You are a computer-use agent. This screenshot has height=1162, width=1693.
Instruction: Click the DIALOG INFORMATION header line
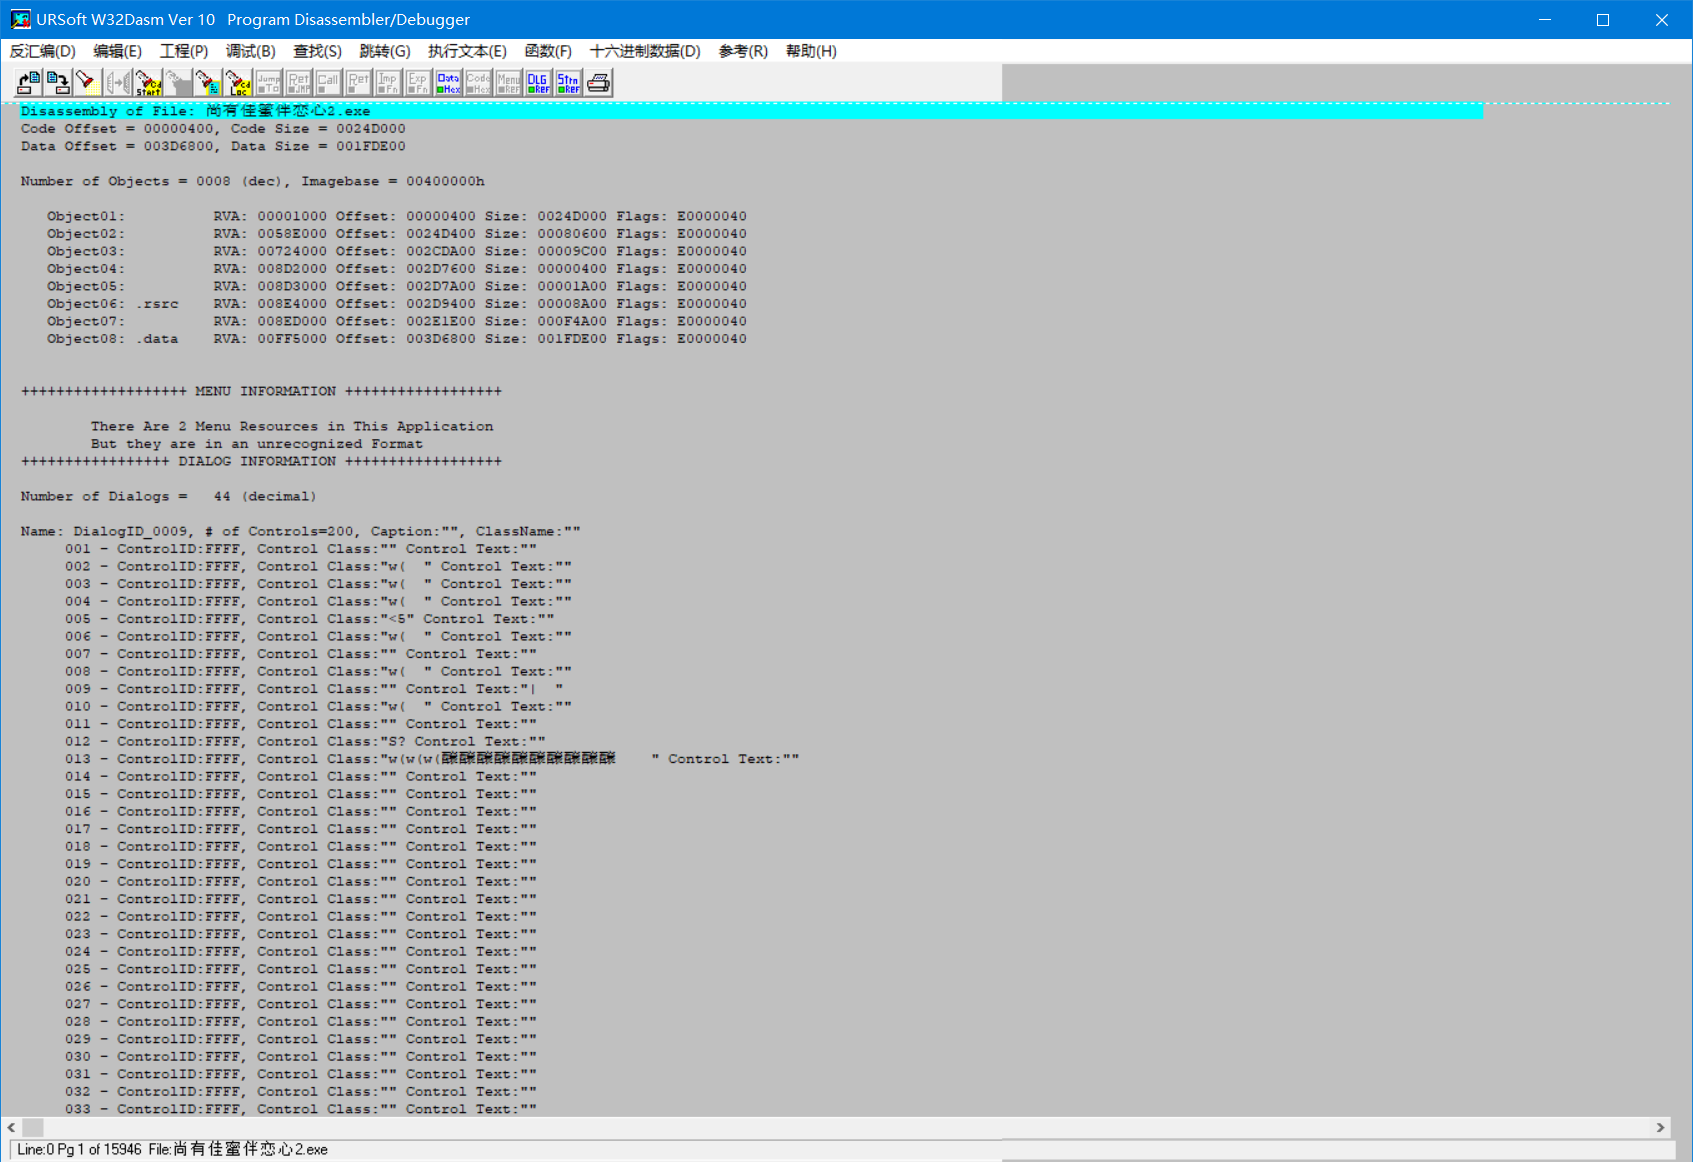click(x=261, y=461)
